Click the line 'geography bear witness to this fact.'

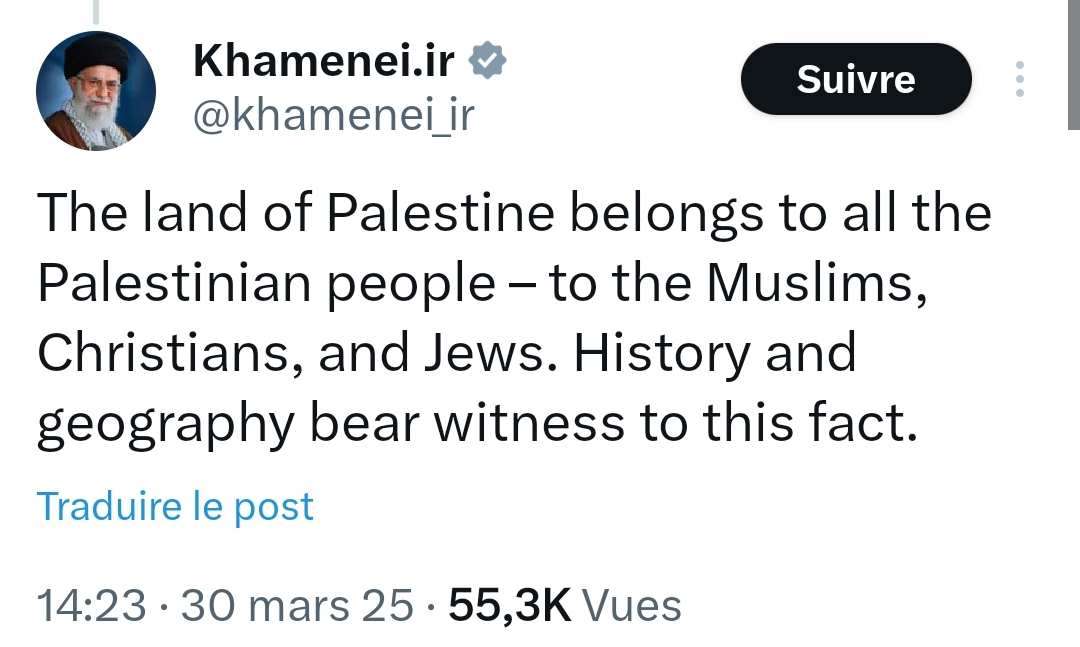coord(477,424)
